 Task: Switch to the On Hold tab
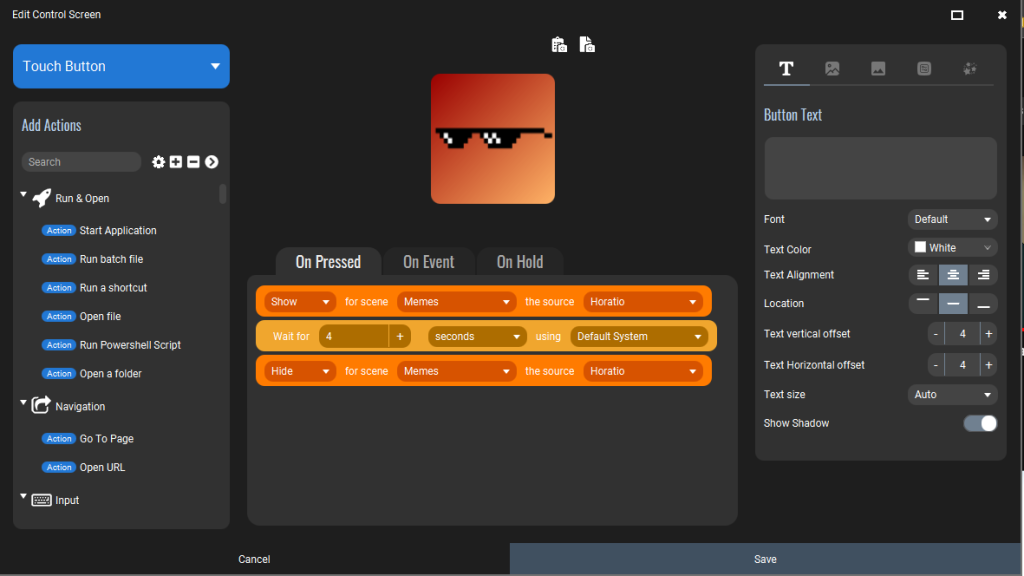pos(520,261)
